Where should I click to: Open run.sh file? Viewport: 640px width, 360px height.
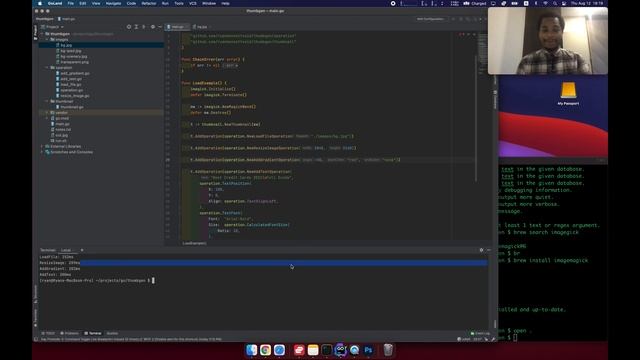59,141
